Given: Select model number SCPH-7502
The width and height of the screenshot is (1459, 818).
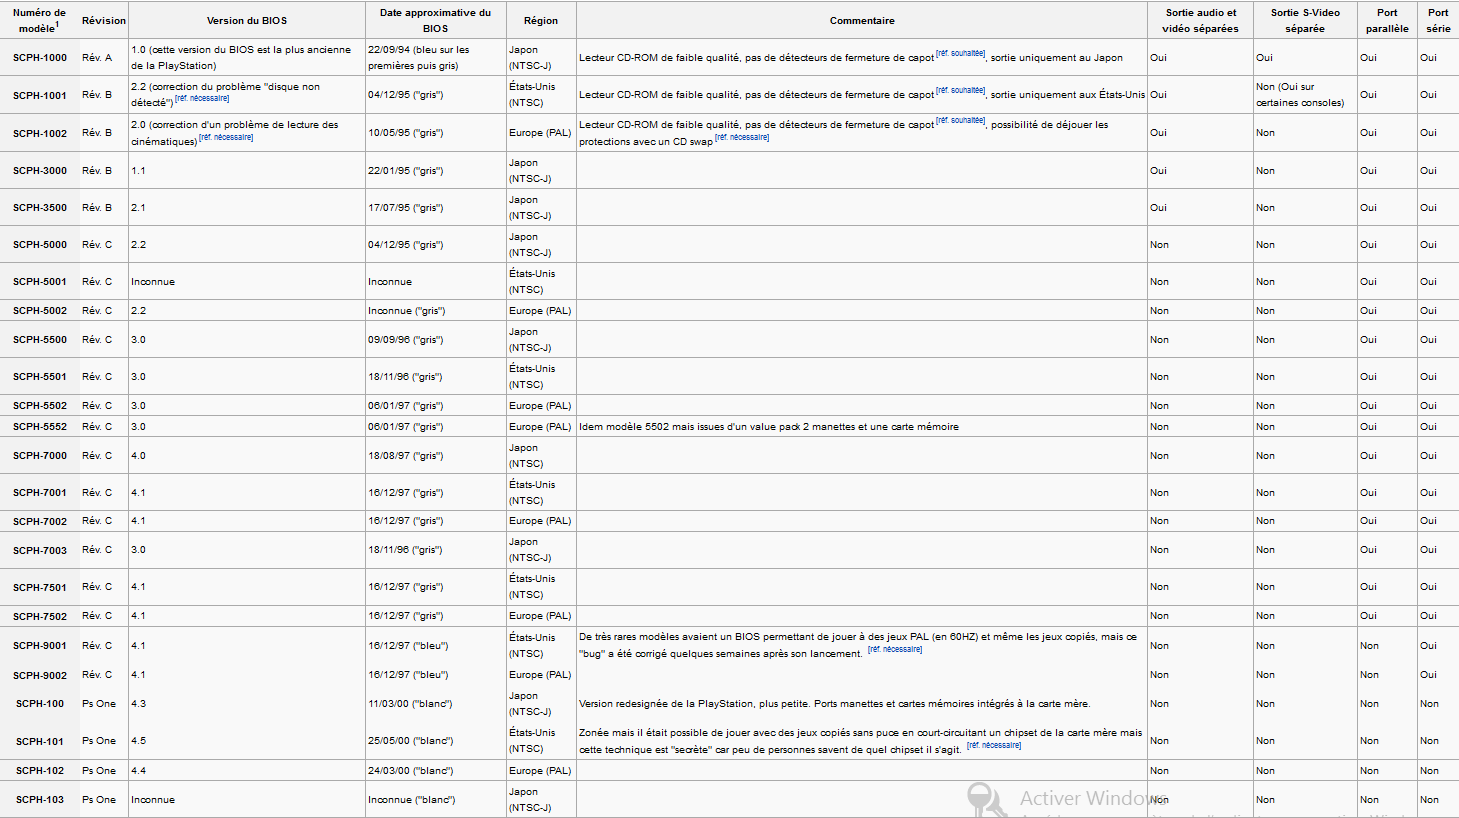Looking at the screenshot, I should point(40,617).
